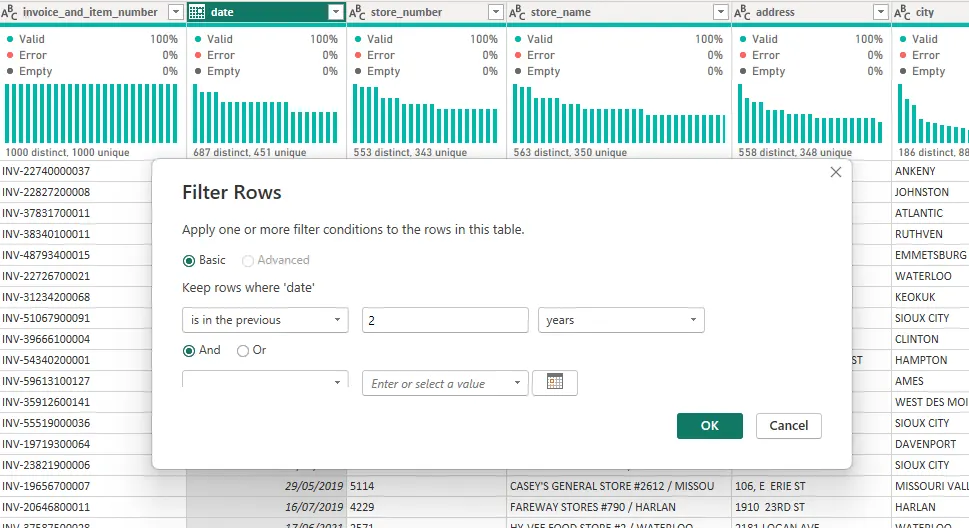The height and width of the screenshot is (528, 969).
Task: Open the calendar date picker icon
Action: point(555,383)
